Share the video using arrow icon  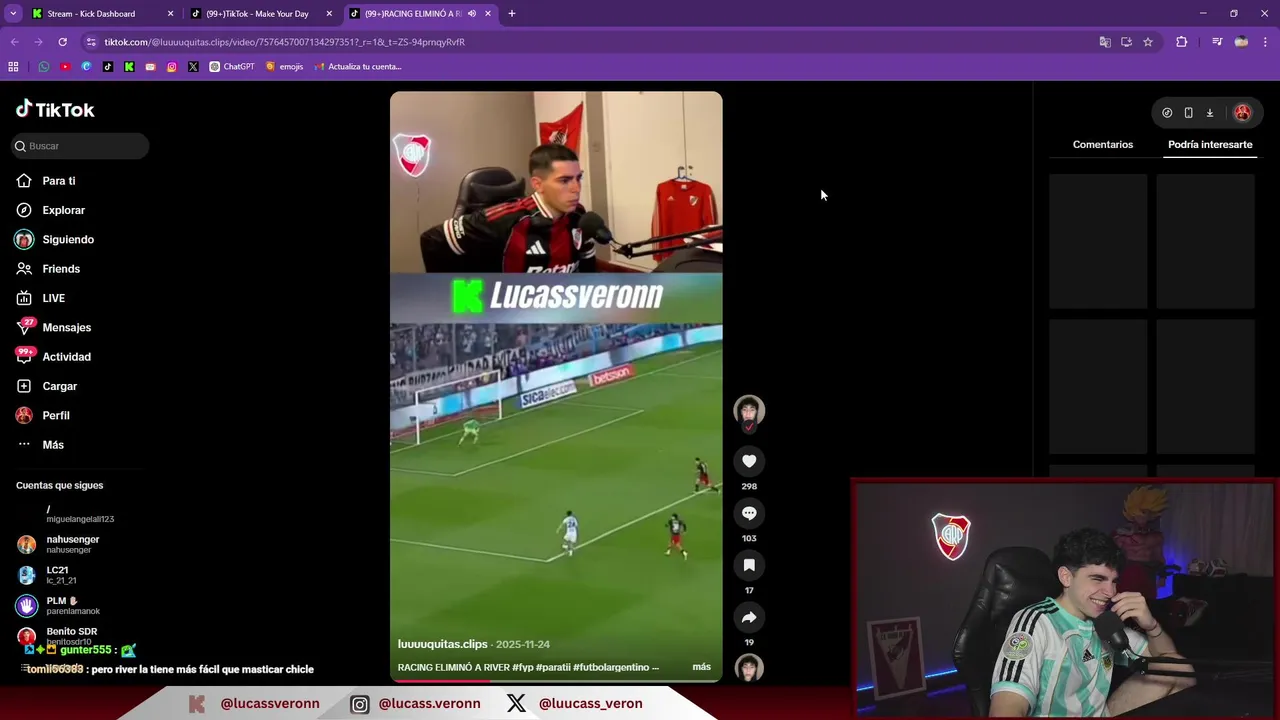point(749,617)
